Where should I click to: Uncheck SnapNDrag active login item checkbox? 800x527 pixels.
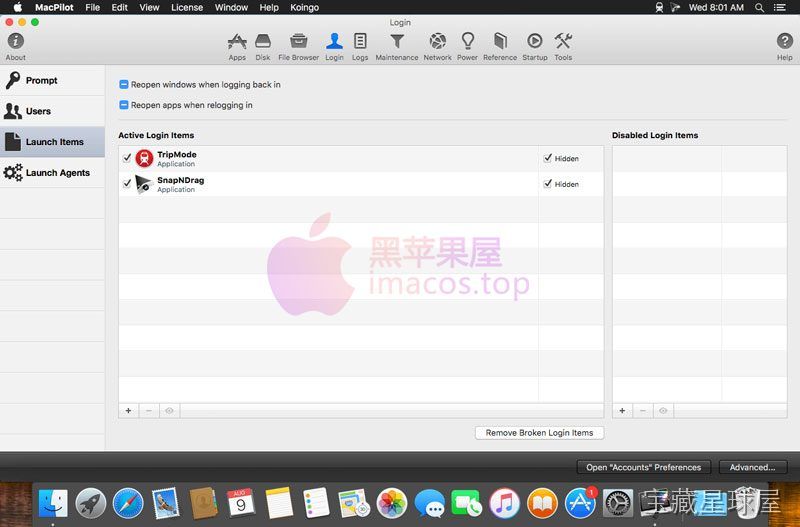[x=127, y=184]
